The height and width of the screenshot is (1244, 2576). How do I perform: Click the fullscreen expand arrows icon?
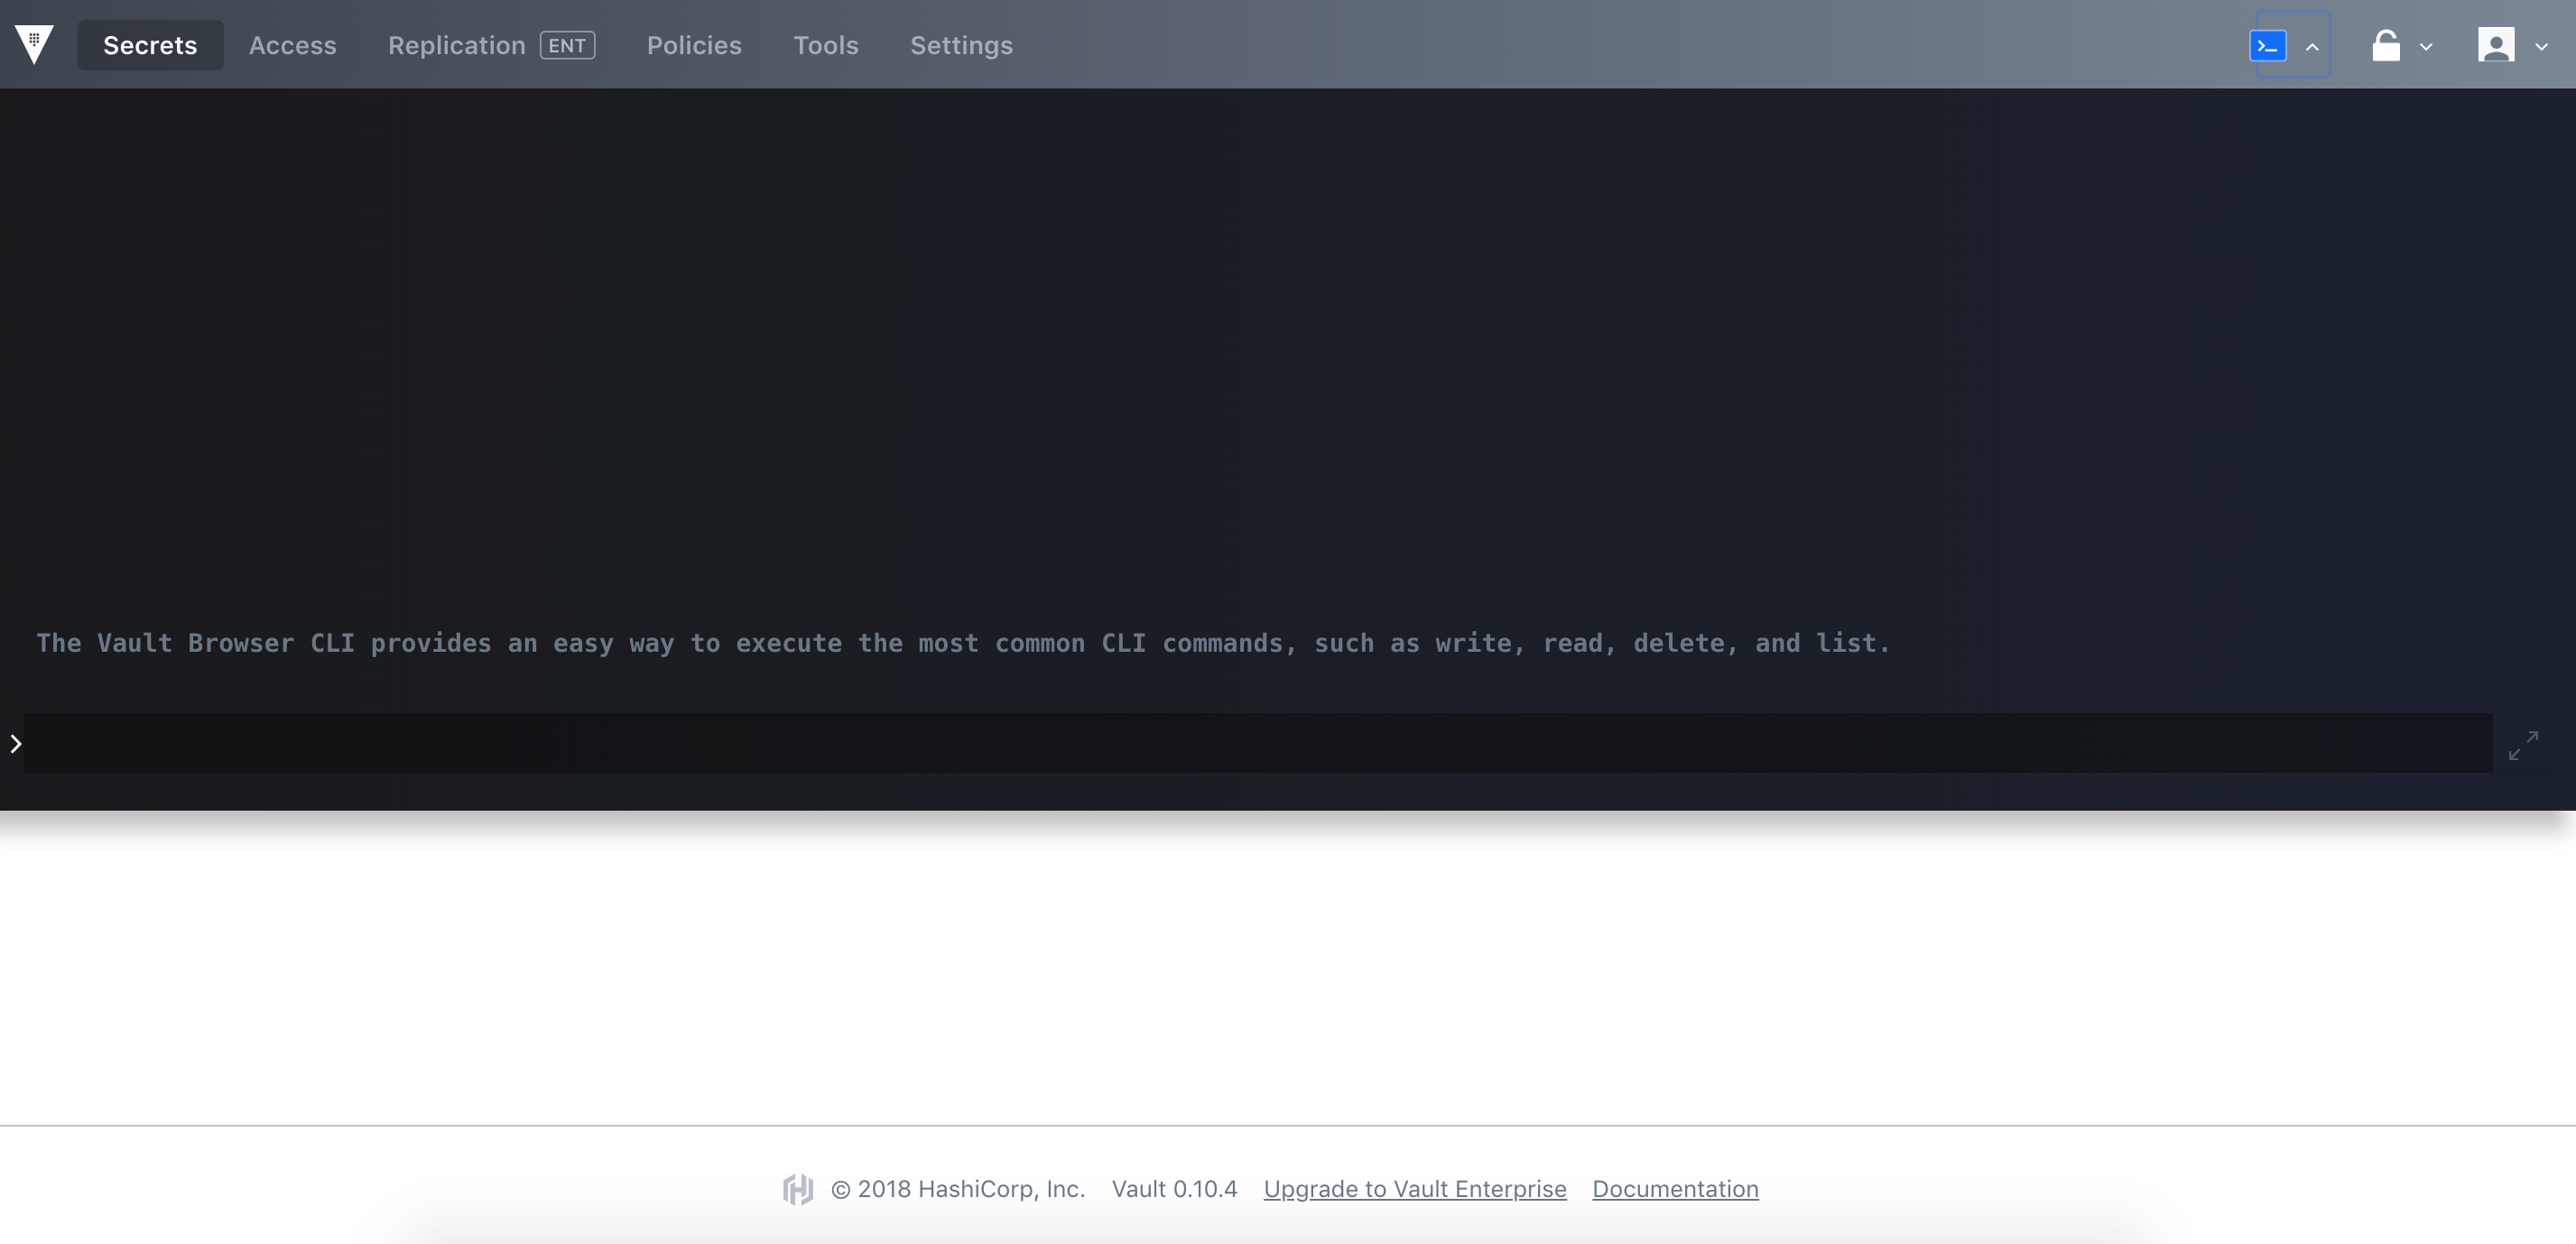[2522, 745]
